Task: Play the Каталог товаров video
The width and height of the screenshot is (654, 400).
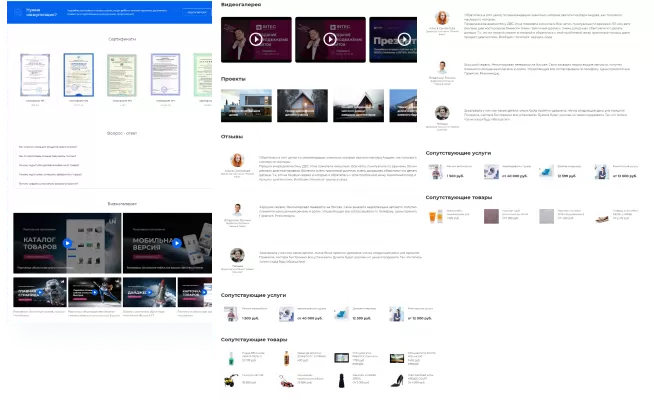Action: (x=67, y=243)
